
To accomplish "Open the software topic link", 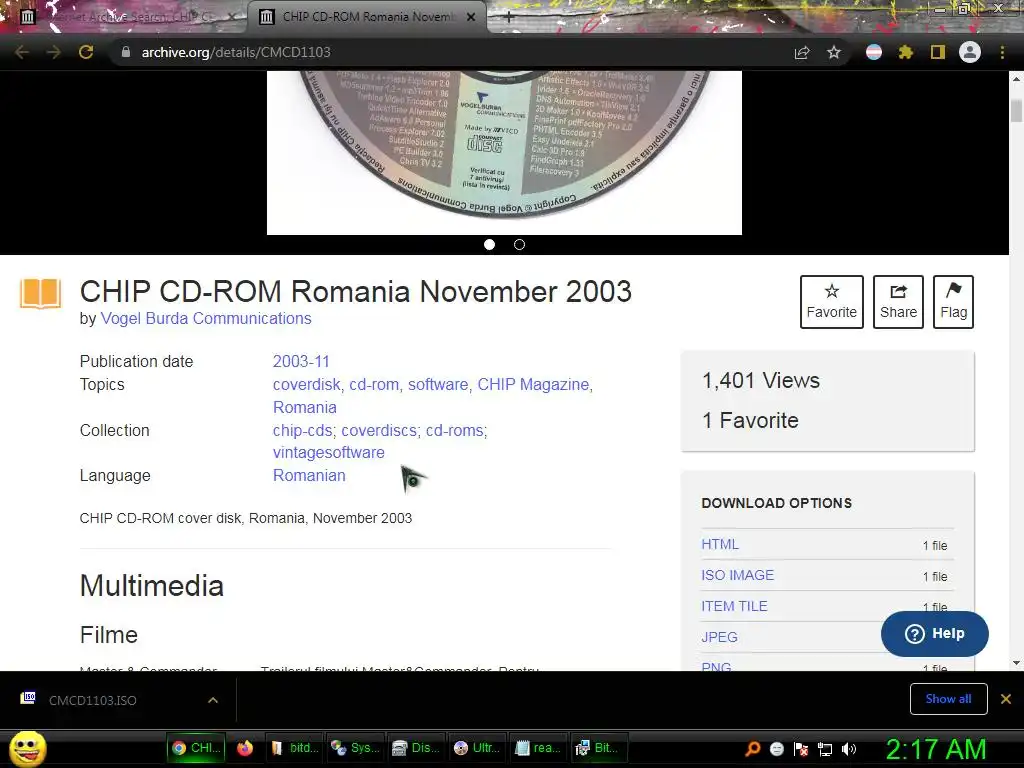I will coord(438,384).
